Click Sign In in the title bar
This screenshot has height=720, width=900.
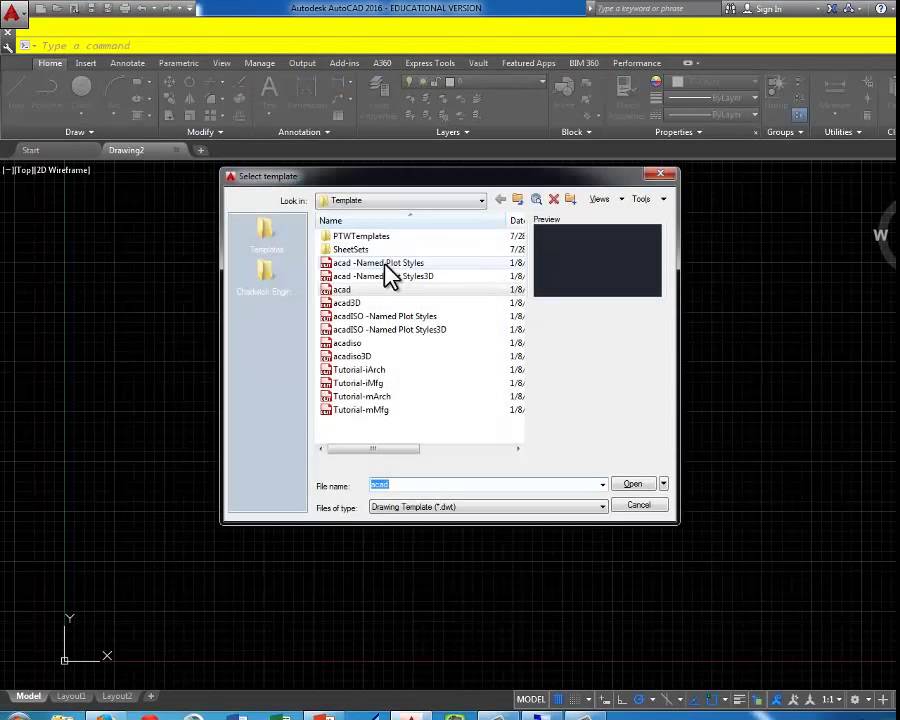769,9
